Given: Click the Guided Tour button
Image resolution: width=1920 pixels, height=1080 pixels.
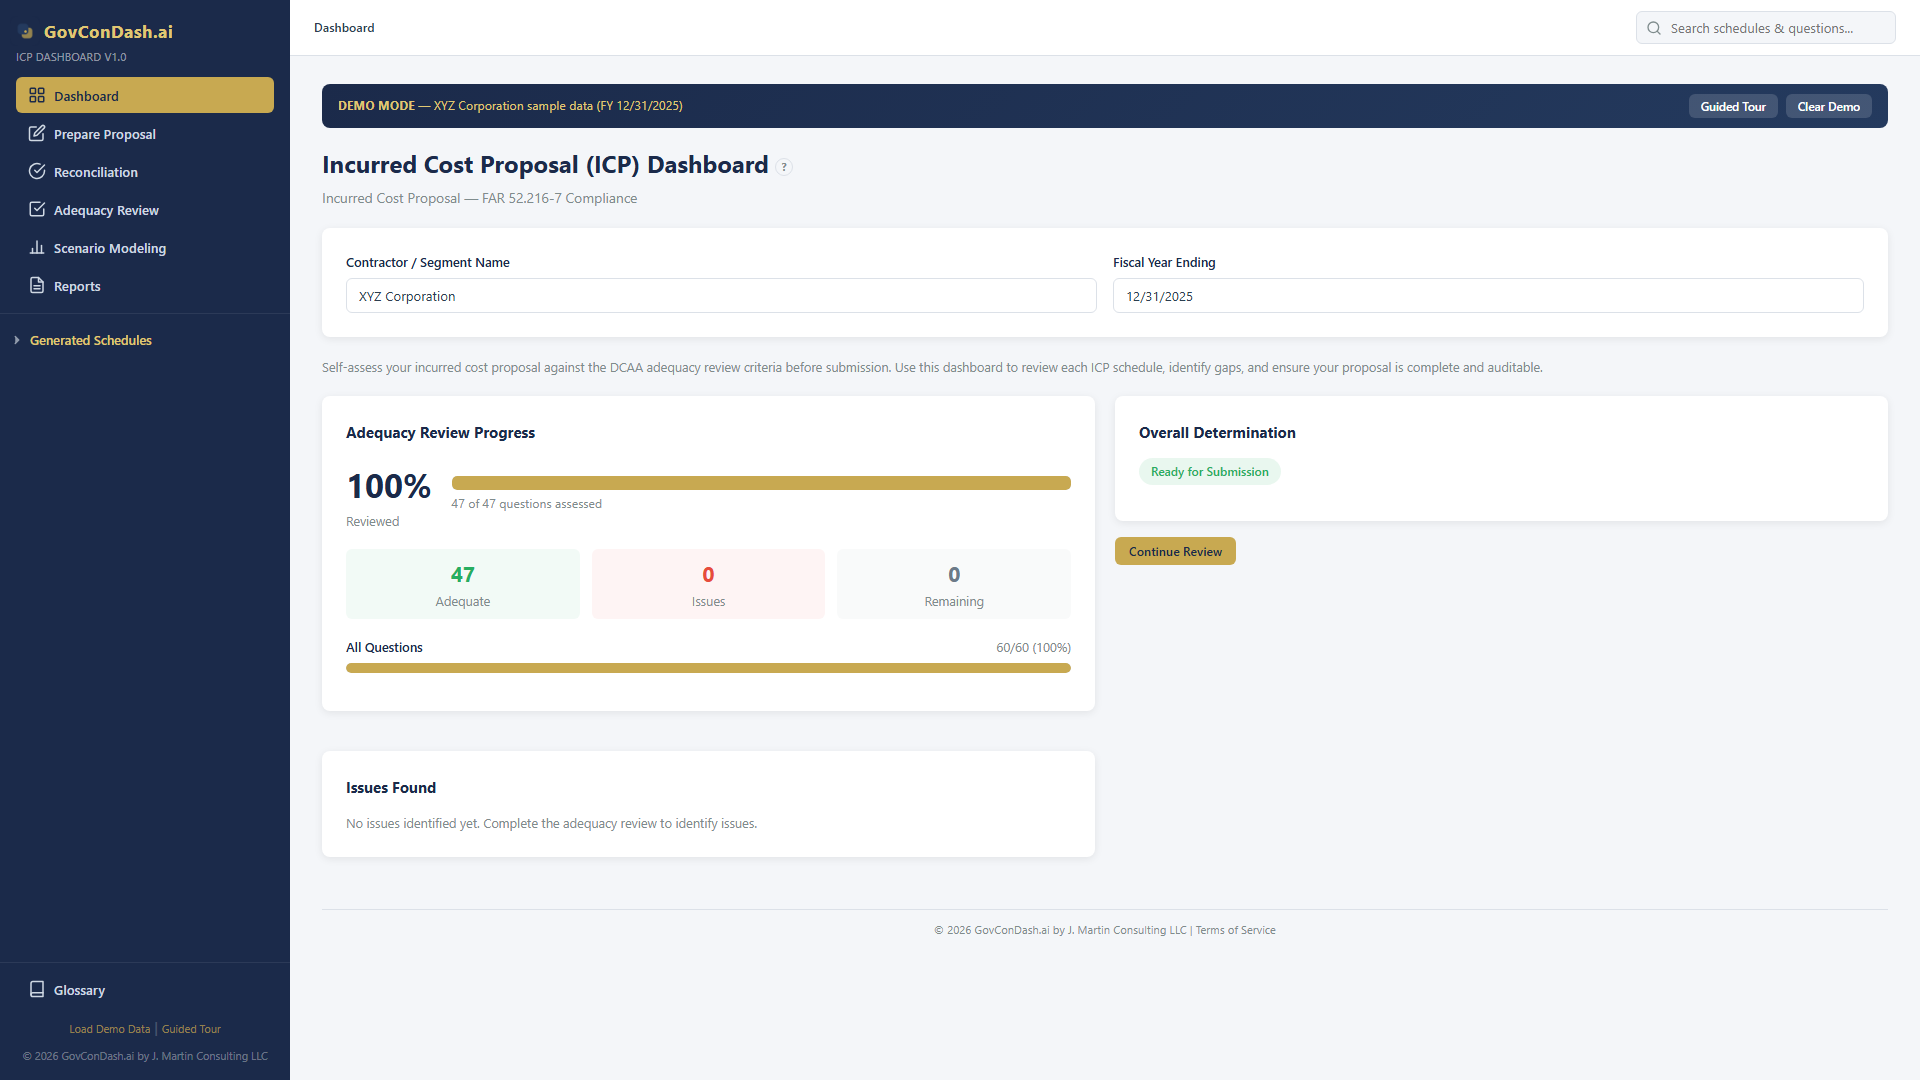Looking at the screenshot, I should click(x=1733, y=105).
